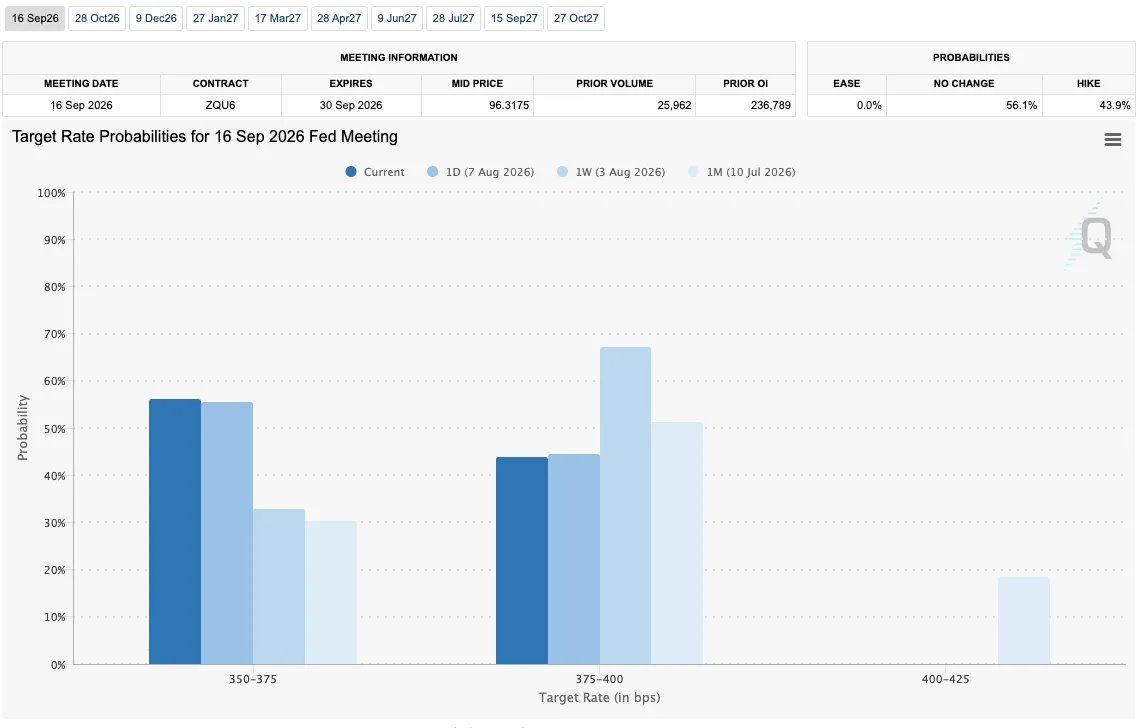Toggle the Current series legend dot
The width and height of the screenshot is (1140, 728).
(x=351, y=172)
